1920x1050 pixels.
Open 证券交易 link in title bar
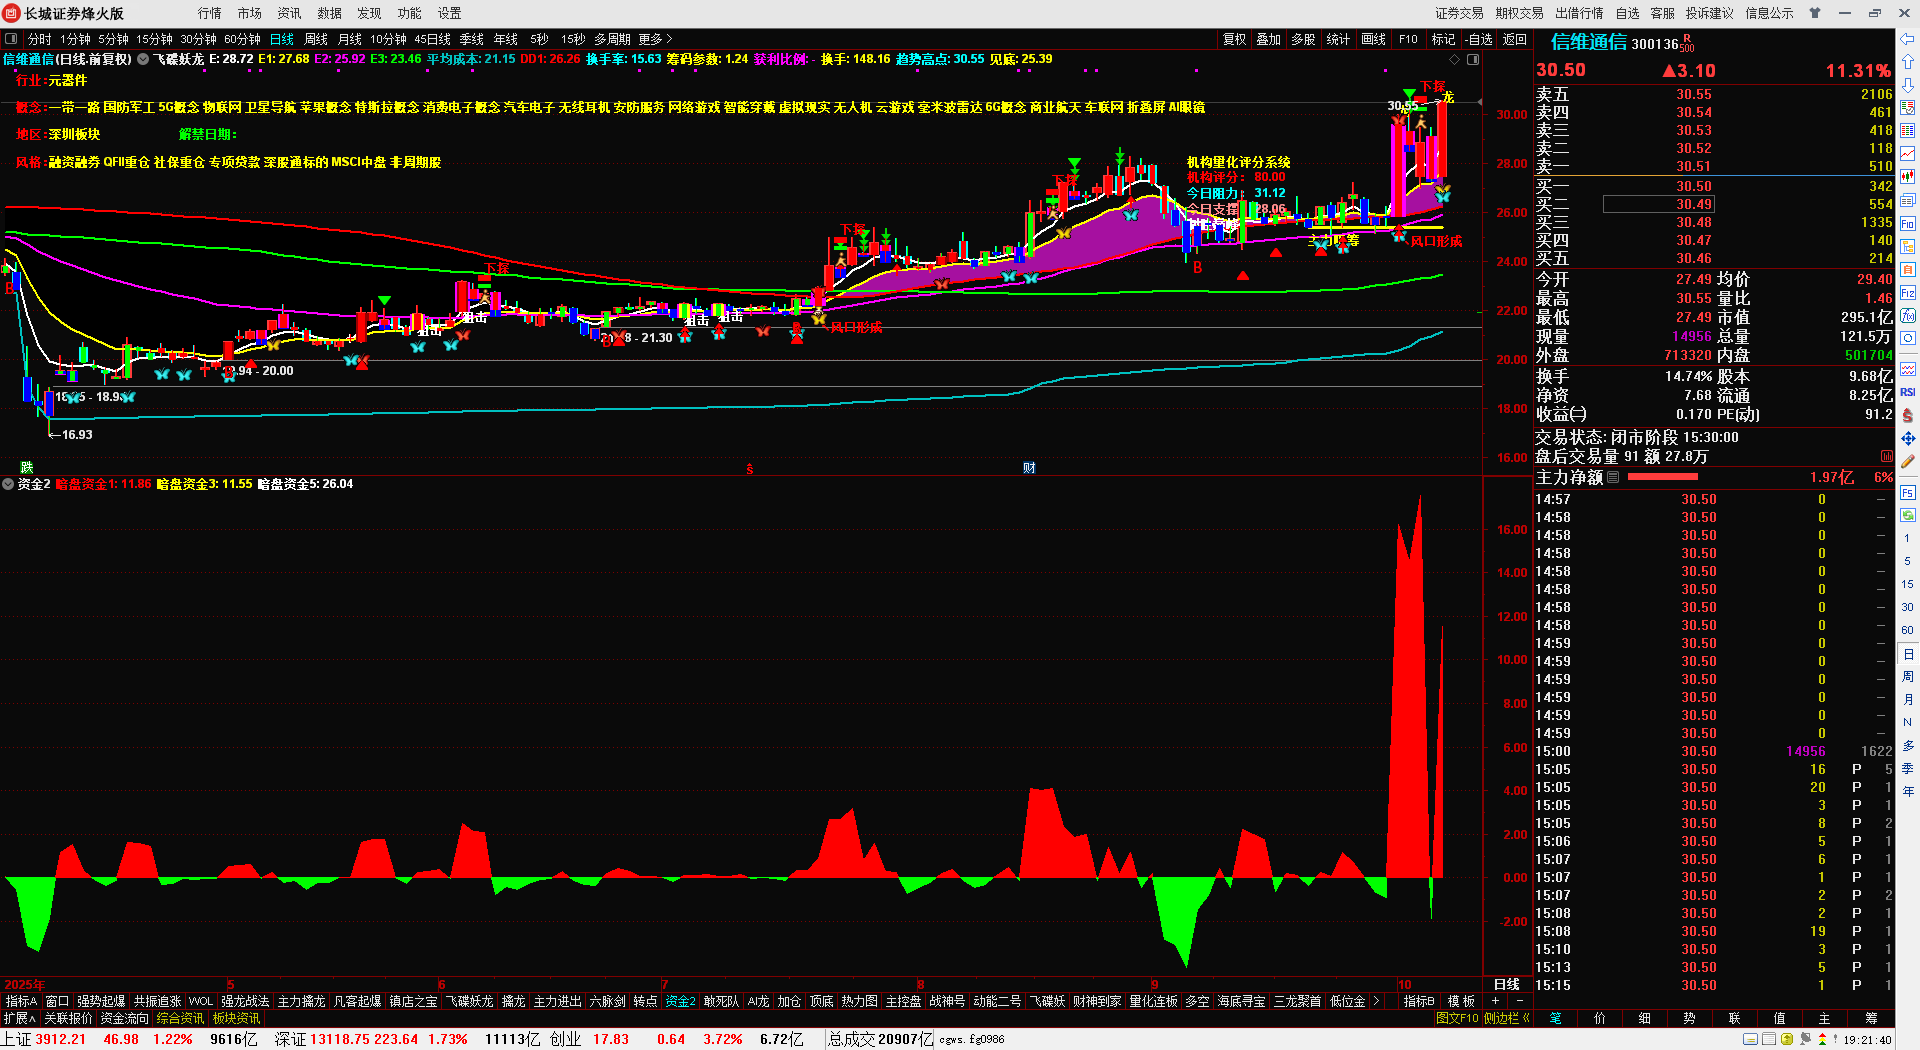click(x=1459, y=13)
